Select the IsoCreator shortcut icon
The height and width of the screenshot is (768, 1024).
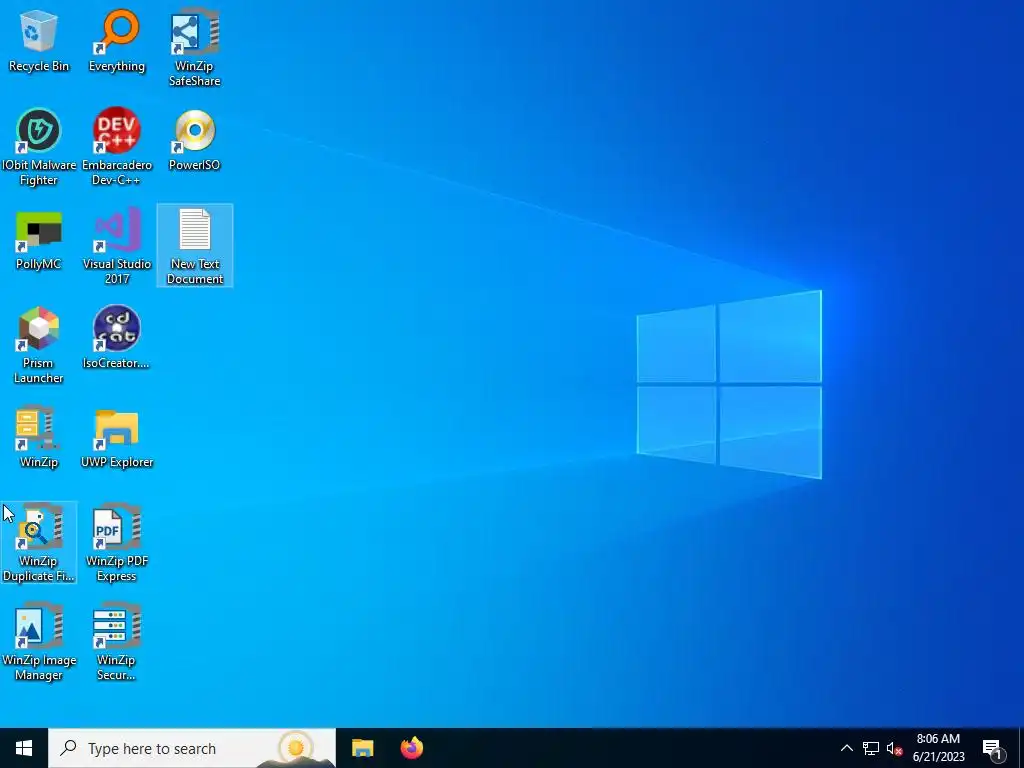pos(117,338)
